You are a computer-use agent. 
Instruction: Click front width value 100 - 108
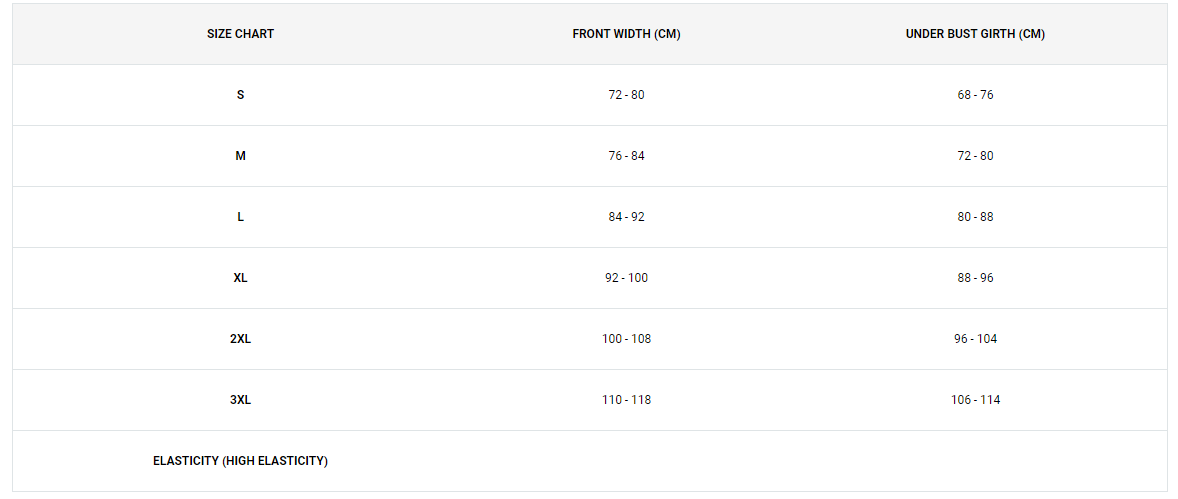(x=627, y=338)
